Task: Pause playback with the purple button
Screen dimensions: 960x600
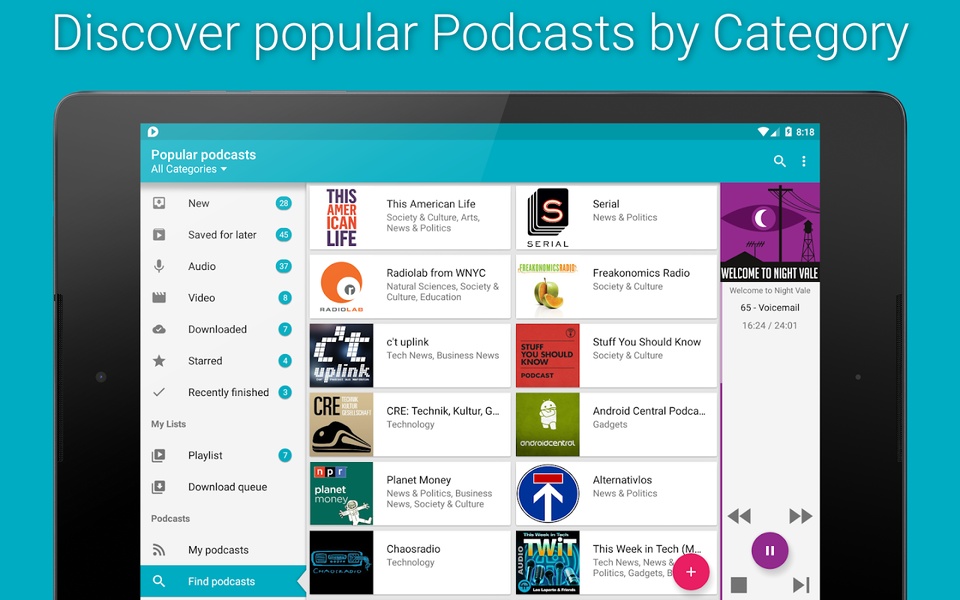Action: pos(770,550)
